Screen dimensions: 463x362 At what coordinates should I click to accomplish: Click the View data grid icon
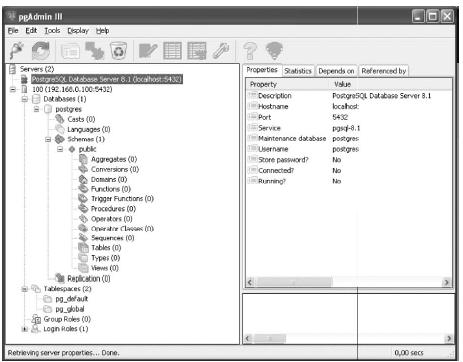pyautogui.click(x=173, y=51)
